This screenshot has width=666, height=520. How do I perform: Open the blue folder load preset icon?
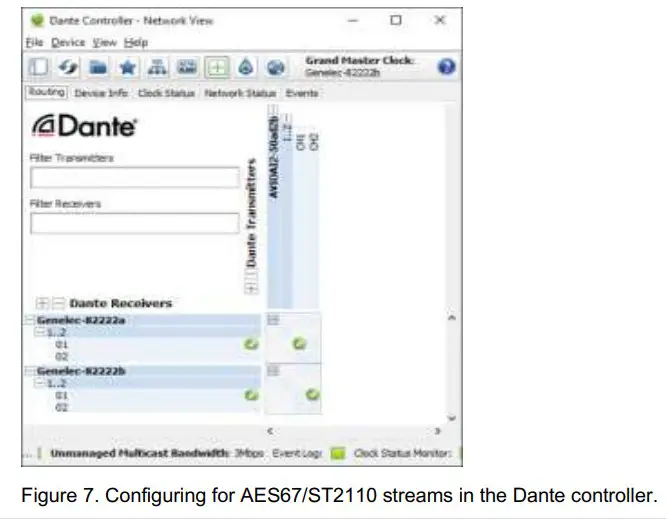[x=98, y=67]
